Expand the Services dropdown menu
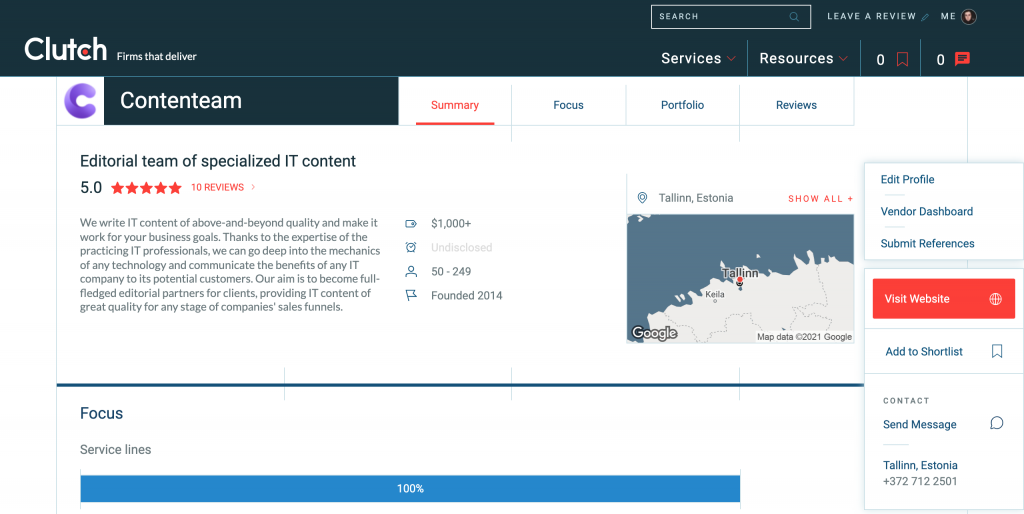The height and width of the screenshot is (514, 1024). (698, 58)
